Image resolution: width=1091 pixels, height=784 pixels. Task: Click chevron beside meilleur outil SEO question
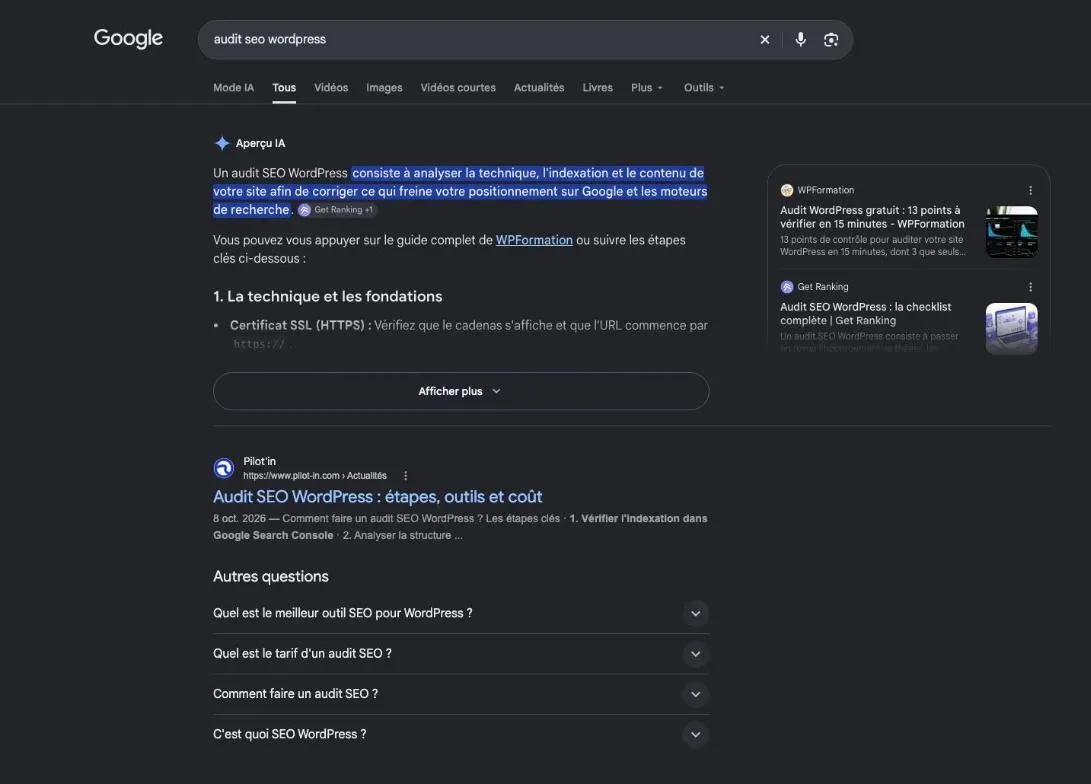pyautogui.click(x=695, y=614)
